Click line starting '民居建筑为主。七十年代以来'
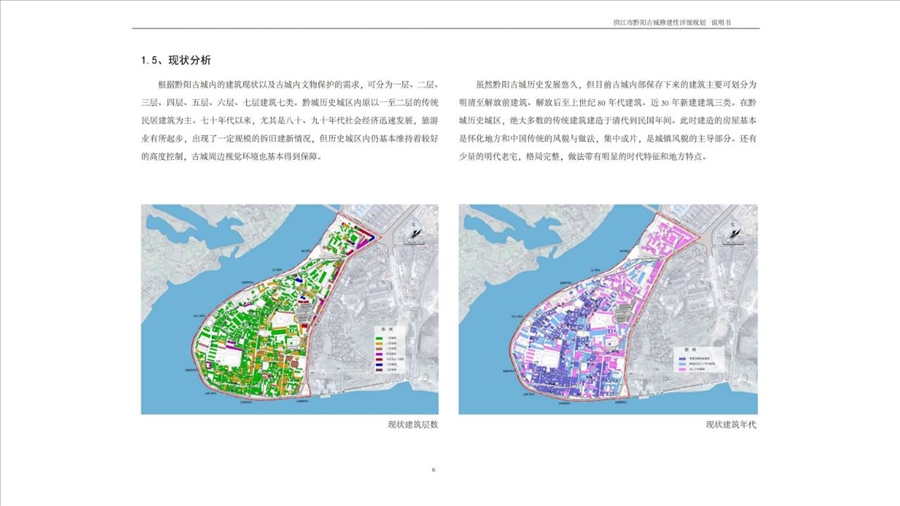900x506 pixels. tap(290, 120)
